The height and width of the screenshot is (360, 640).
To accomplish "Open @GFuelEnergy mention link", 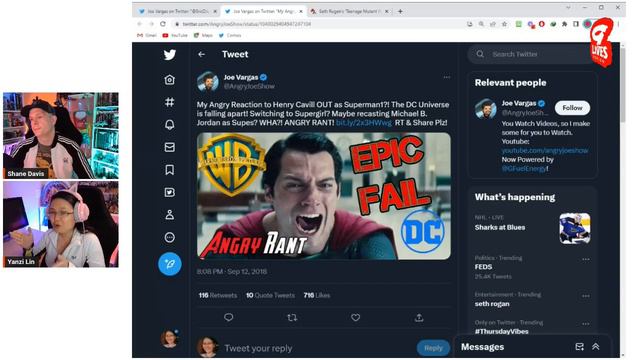I will coord(524,168).
